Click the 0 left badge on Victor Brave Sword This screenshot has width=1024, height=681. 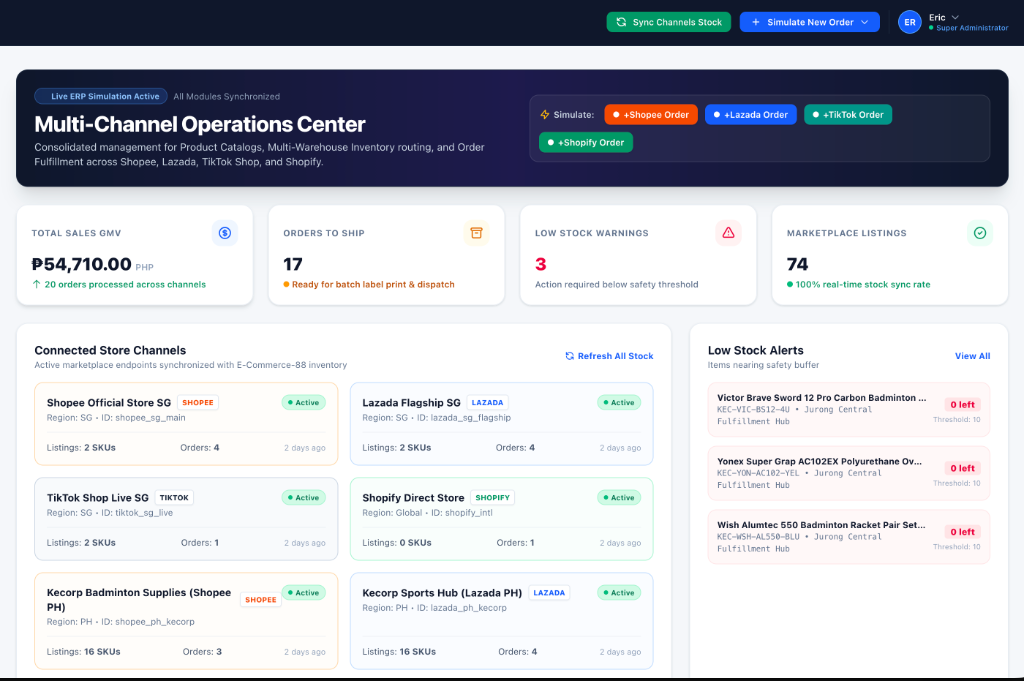[x=962, y=405]
